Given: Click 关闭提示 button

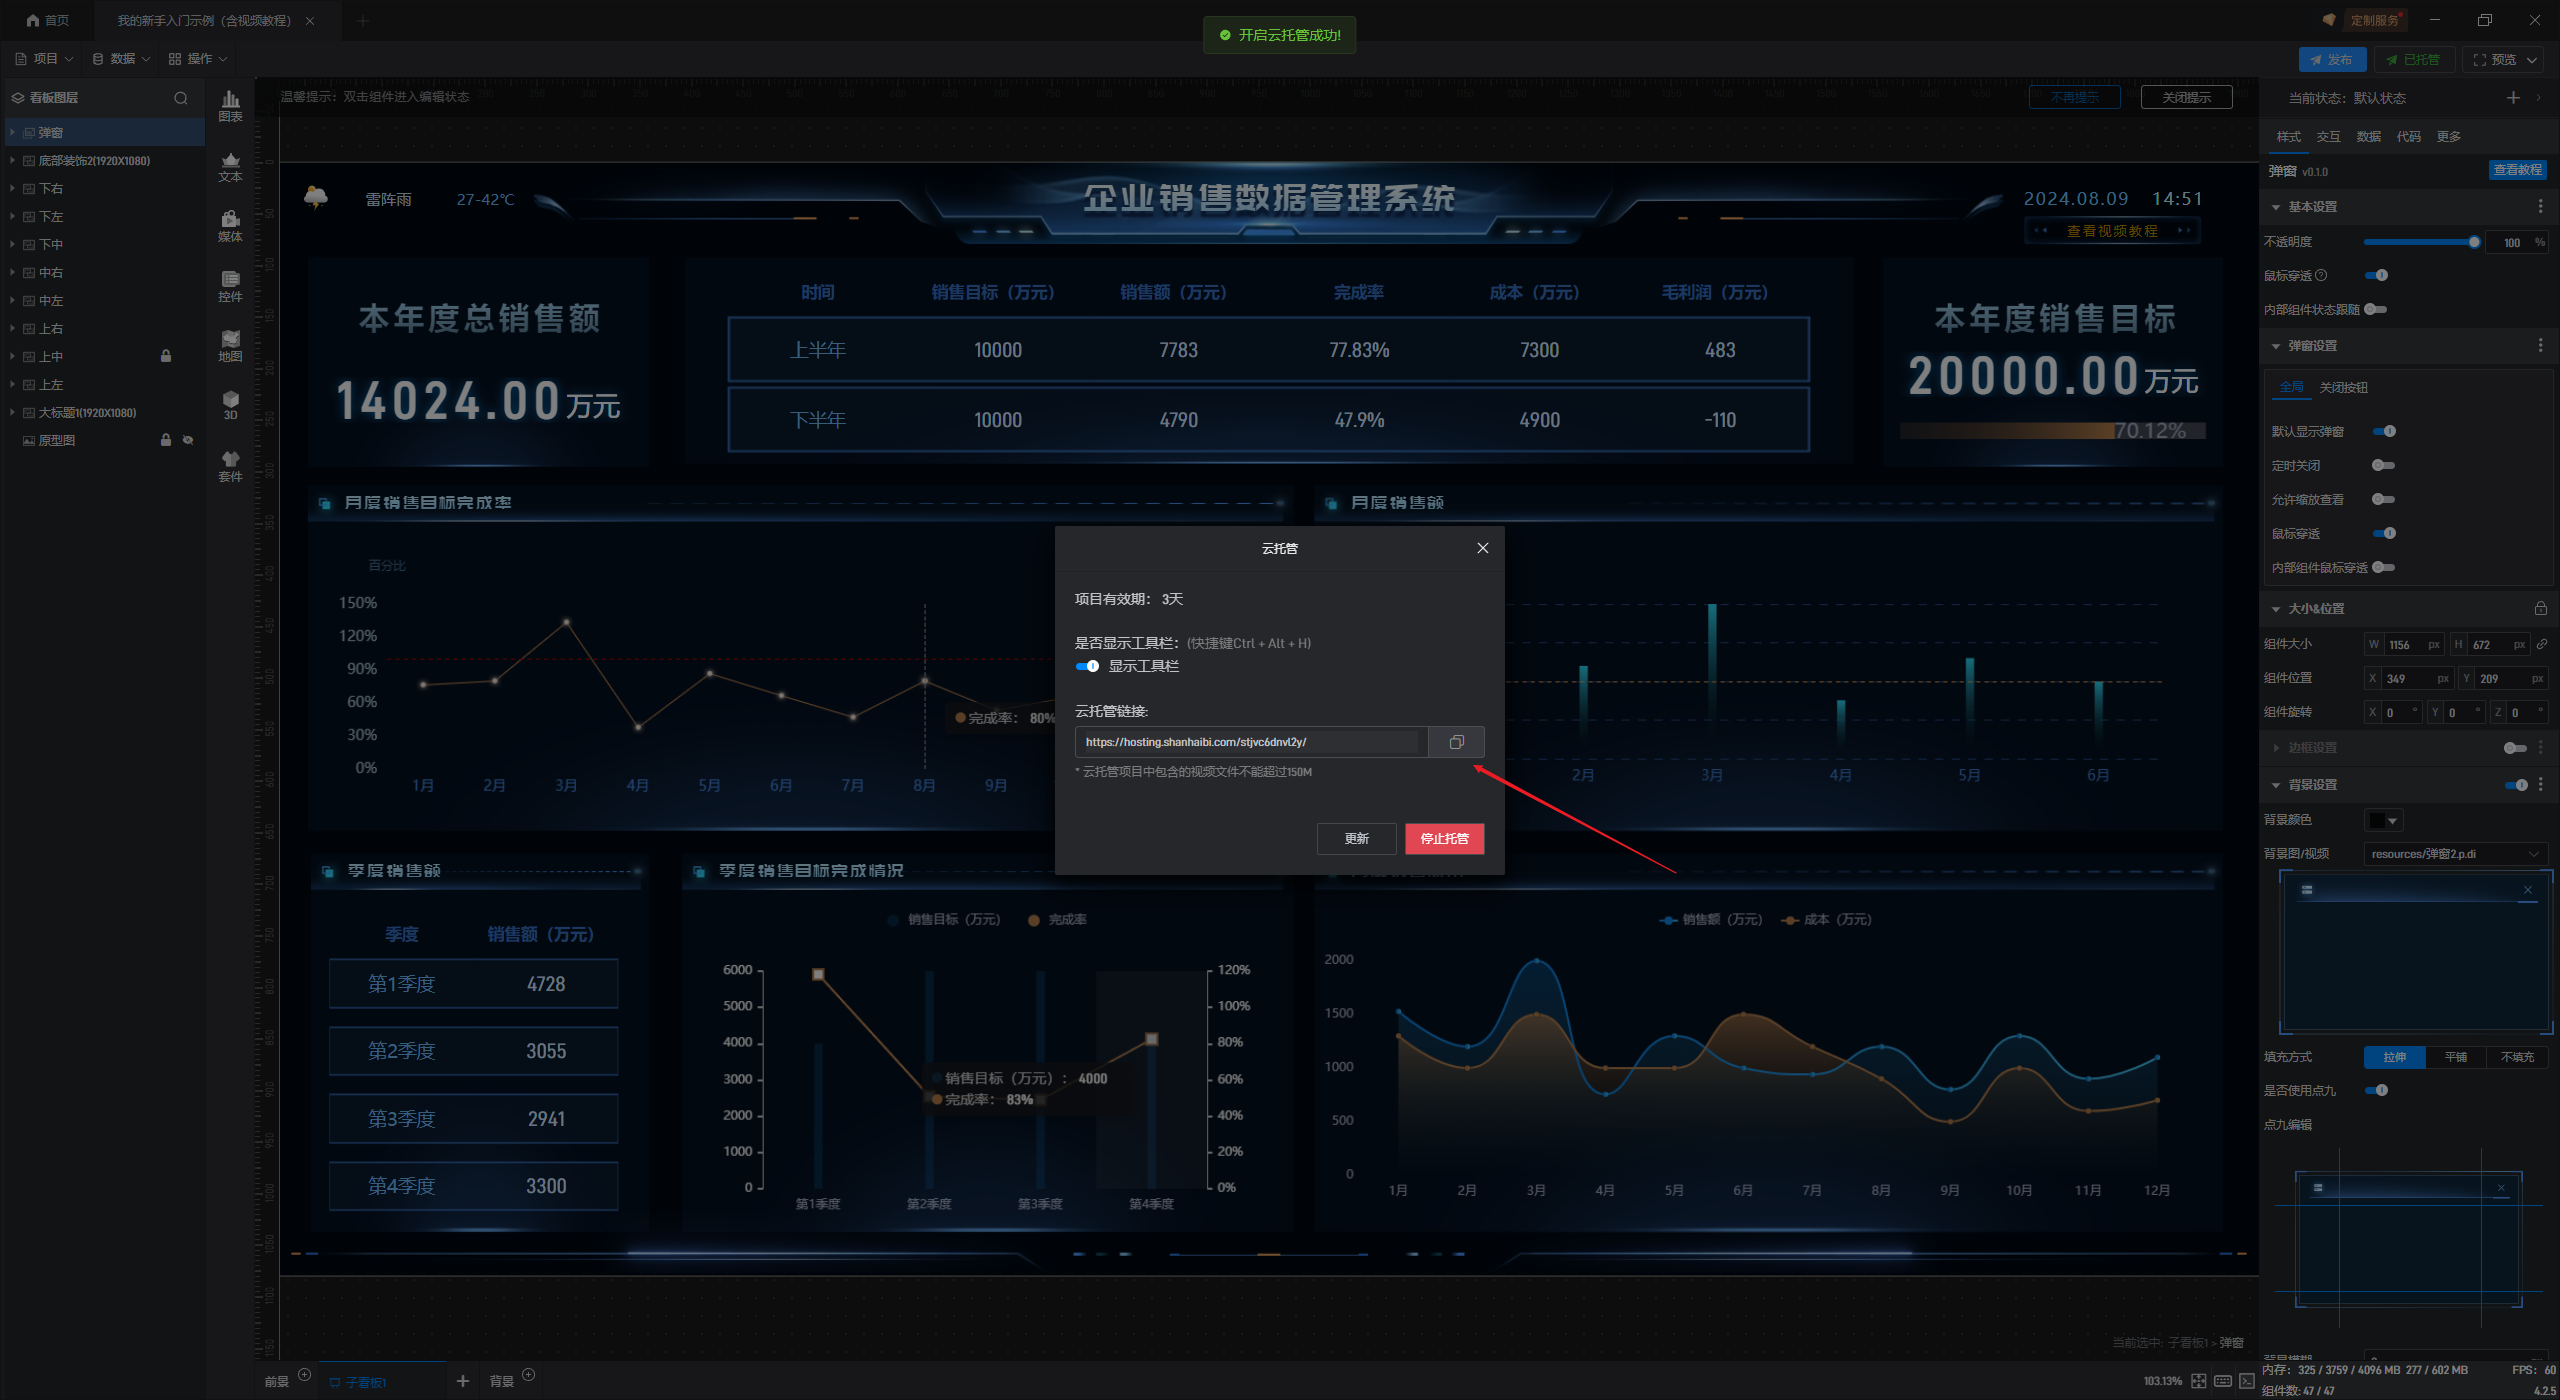Looking at the screenshot, I should pyautogui.click(x=2186, y=97).
